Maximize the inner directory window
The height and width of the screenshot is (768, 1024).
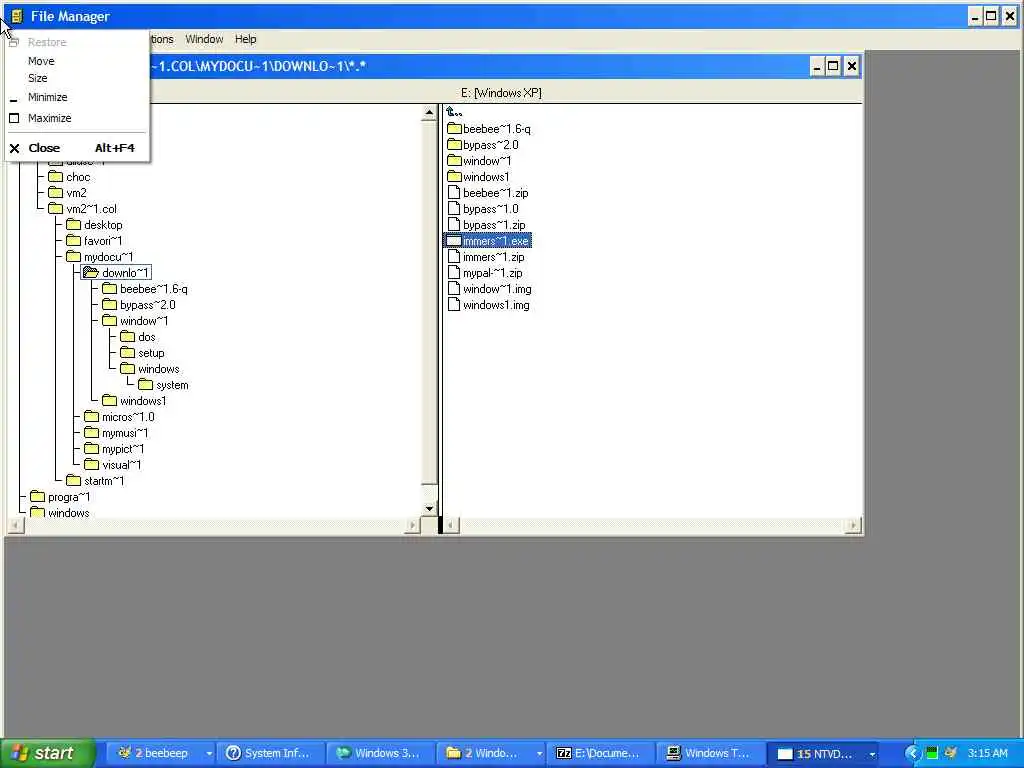coord(833,66)
